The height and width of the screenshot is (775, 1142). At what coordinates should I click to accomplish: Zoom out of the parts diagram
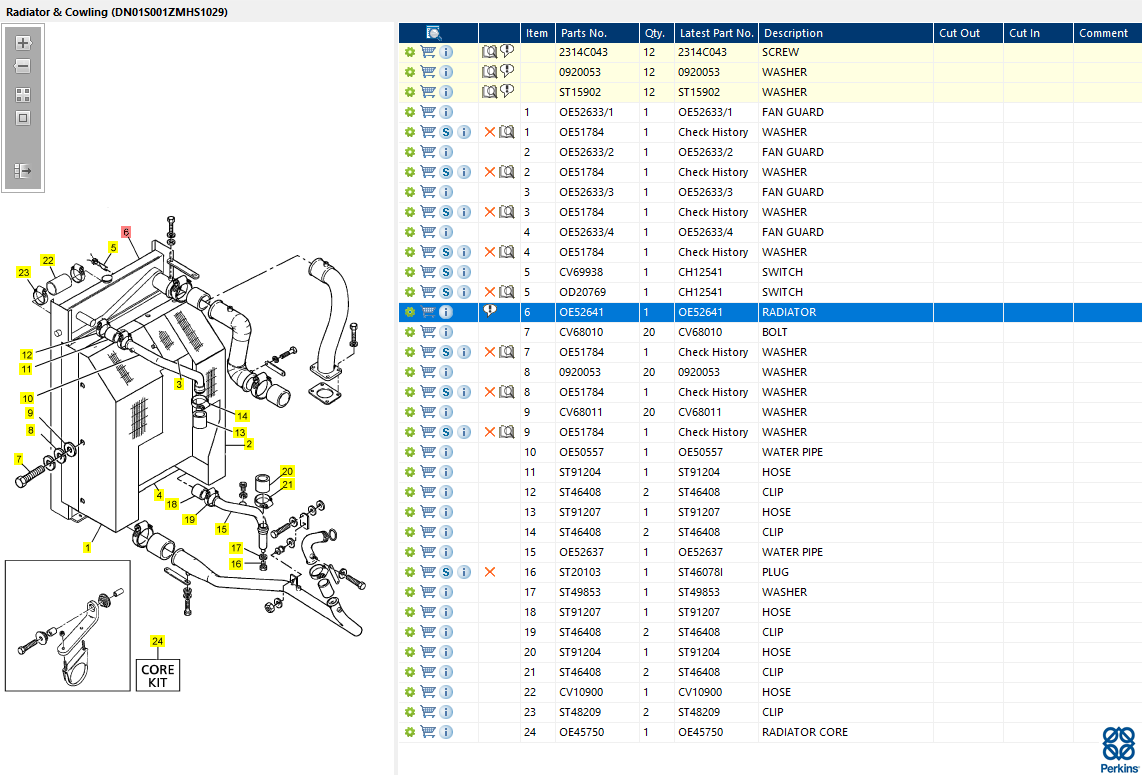point(23,66)
